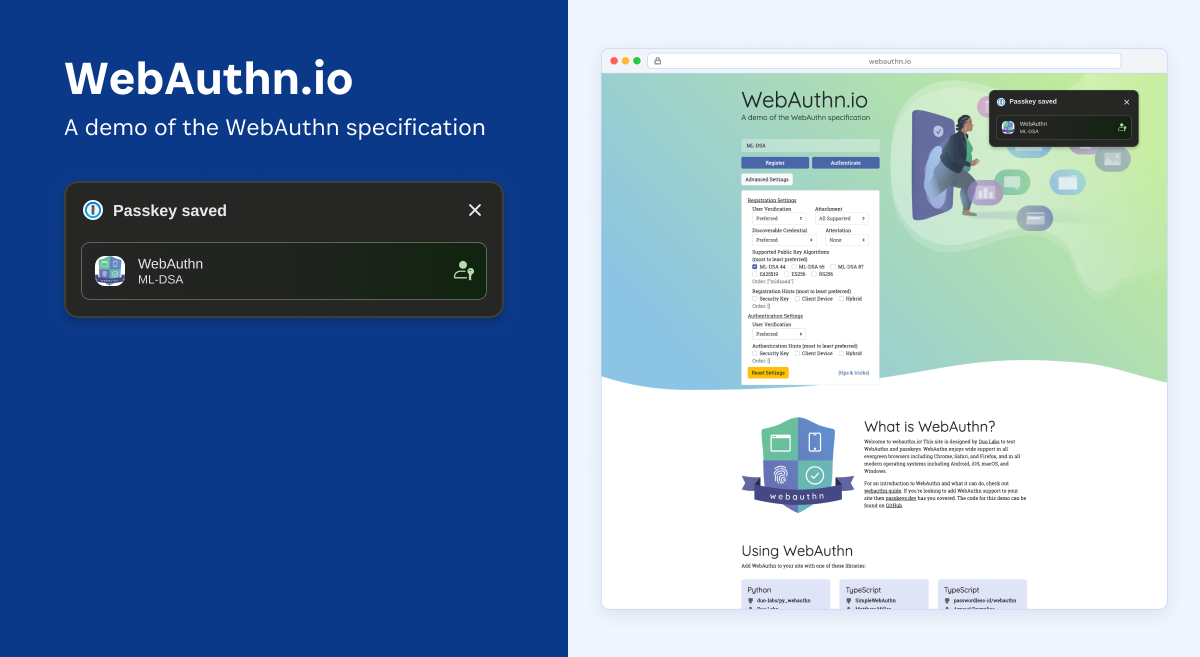The height and width of the screenshot is (657, 1200).
Task: Check Hybrid under Authentication Hints
Action: click(841, 353)
